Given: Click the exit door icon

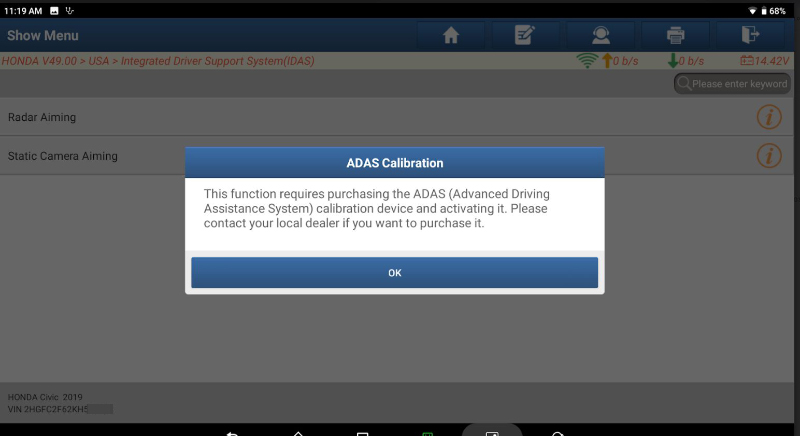Looking at the screenshot, I should [750, 35].
